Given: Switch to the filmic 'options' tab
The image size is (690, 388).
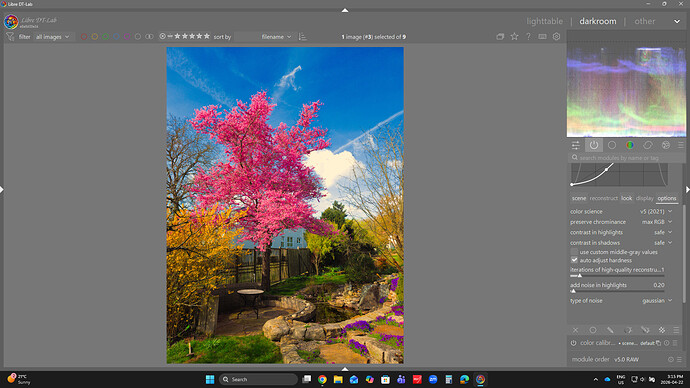Looking at the screenshot, I should click(667, 198).
